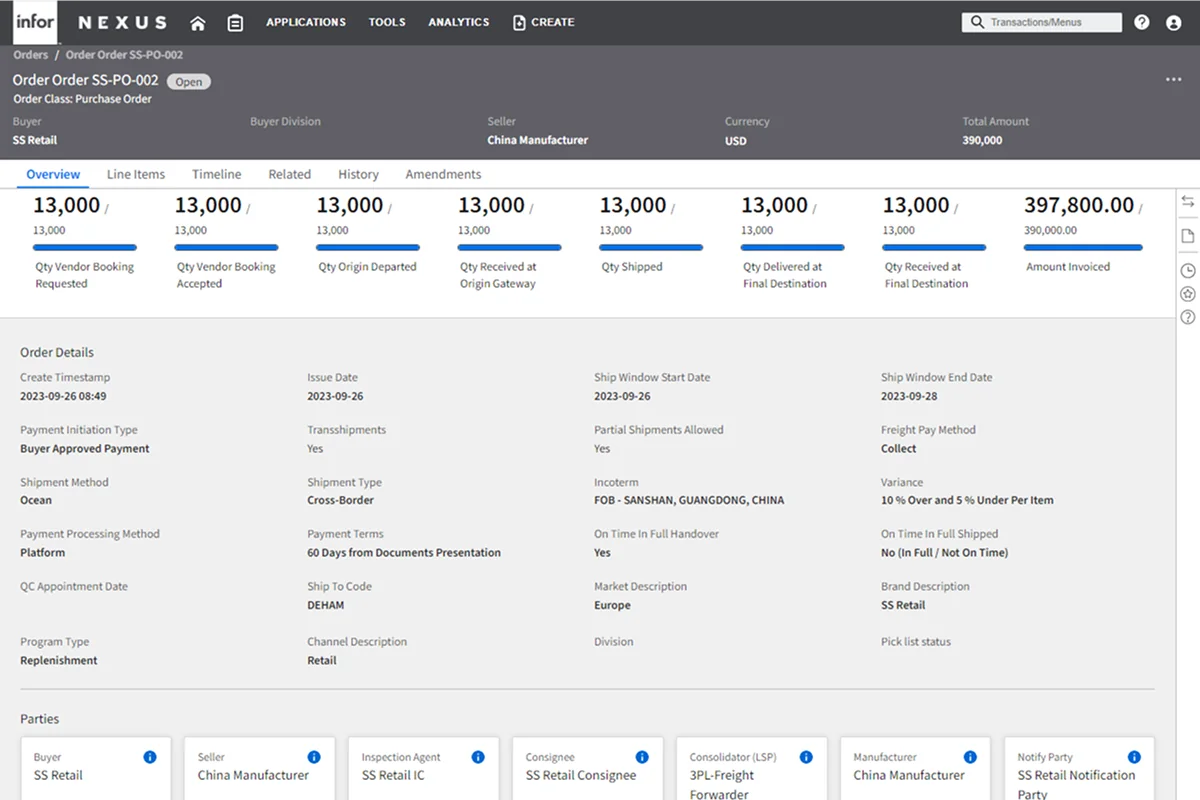The image size is (1200, 800).
Task: Click the Ship To Code DEHAM value
Action: [326, 605]
